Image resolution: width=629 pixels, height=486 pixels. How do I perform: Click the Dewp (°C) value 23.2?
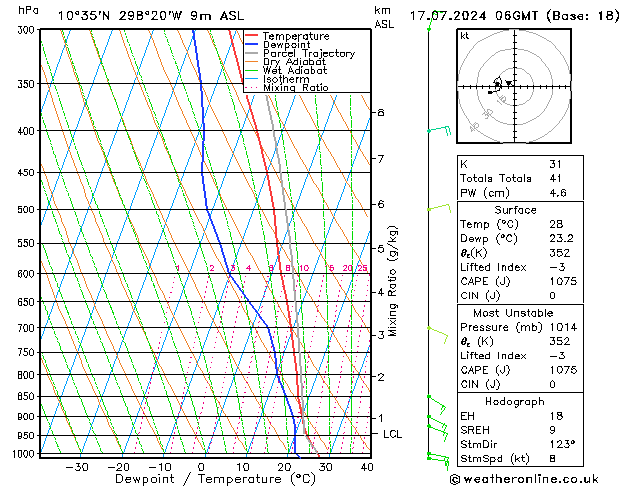tap(561, 239)
